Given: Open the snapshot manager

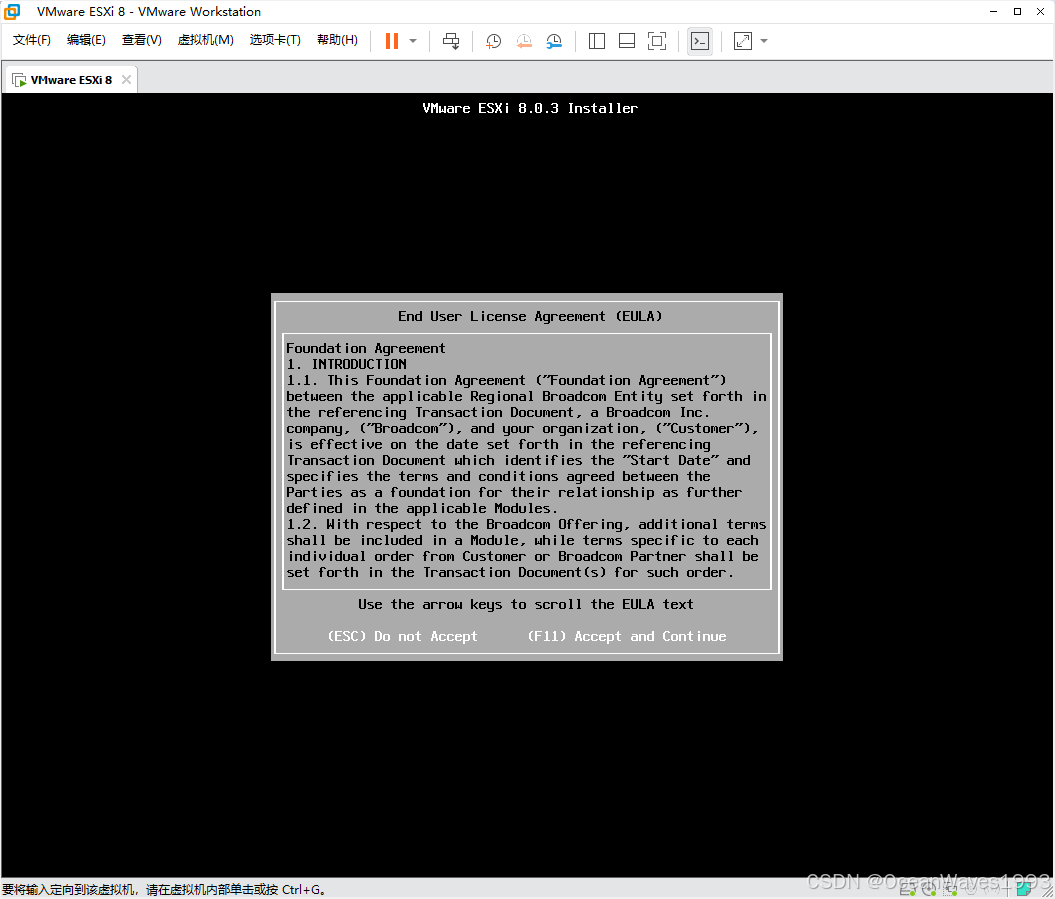Looking at the screenshot, I should pyautogui.click(x=554, y=41).
